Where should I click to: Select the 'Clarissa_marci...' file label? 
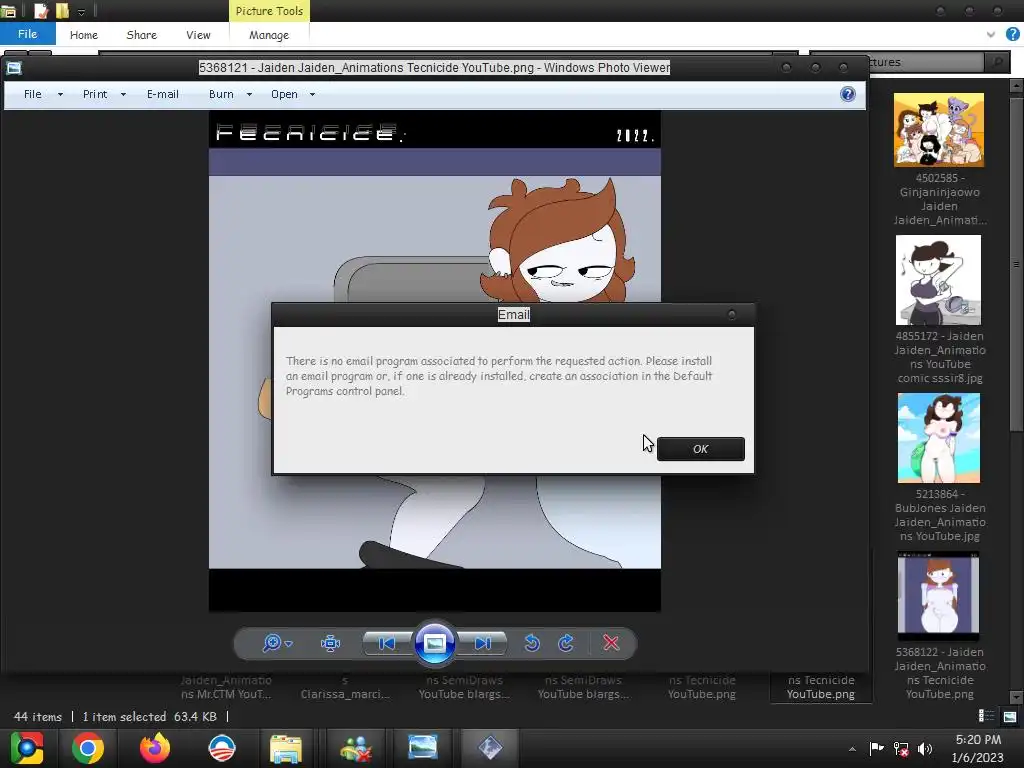click(345, 694)
